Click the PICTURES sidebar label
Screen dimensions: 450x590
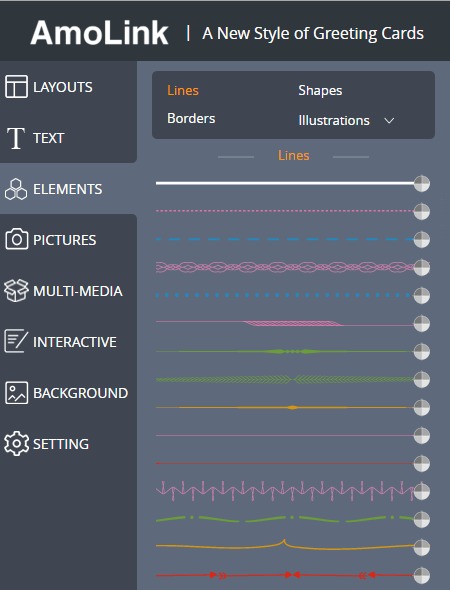[x=65, y=240]
